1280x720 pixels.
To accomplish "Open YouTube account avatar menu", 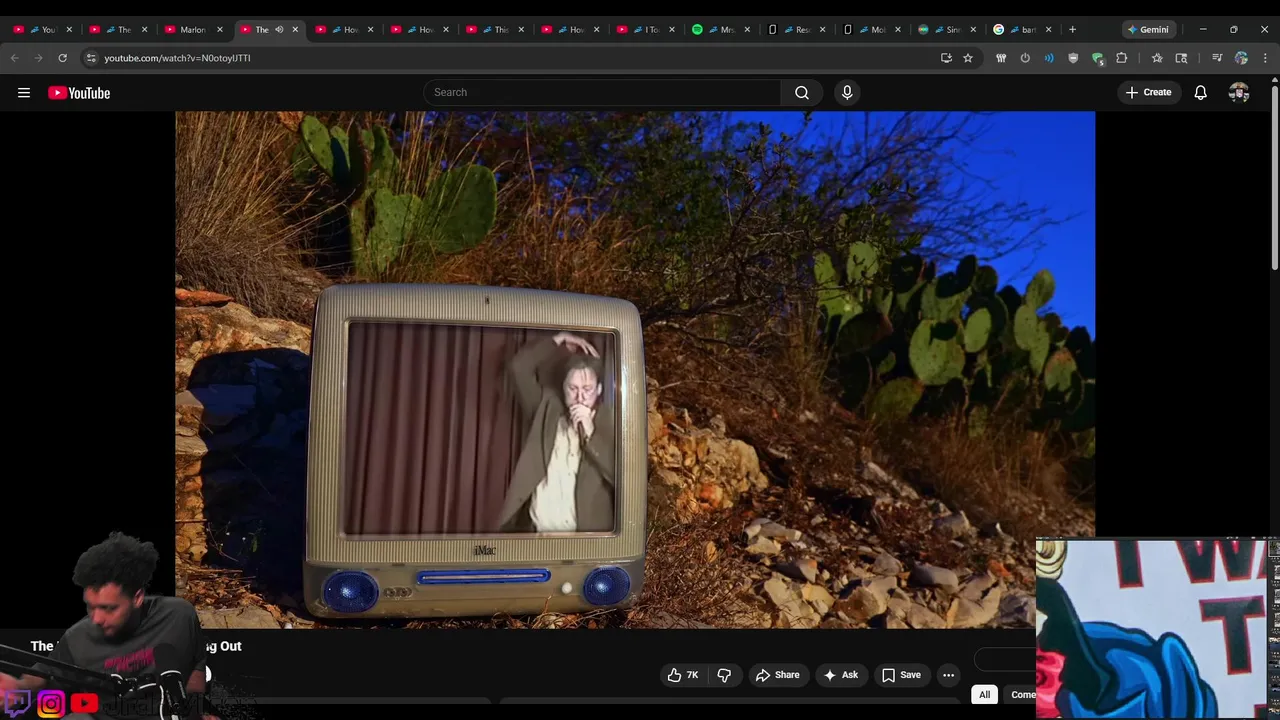I will click(x=1239, y=93).
